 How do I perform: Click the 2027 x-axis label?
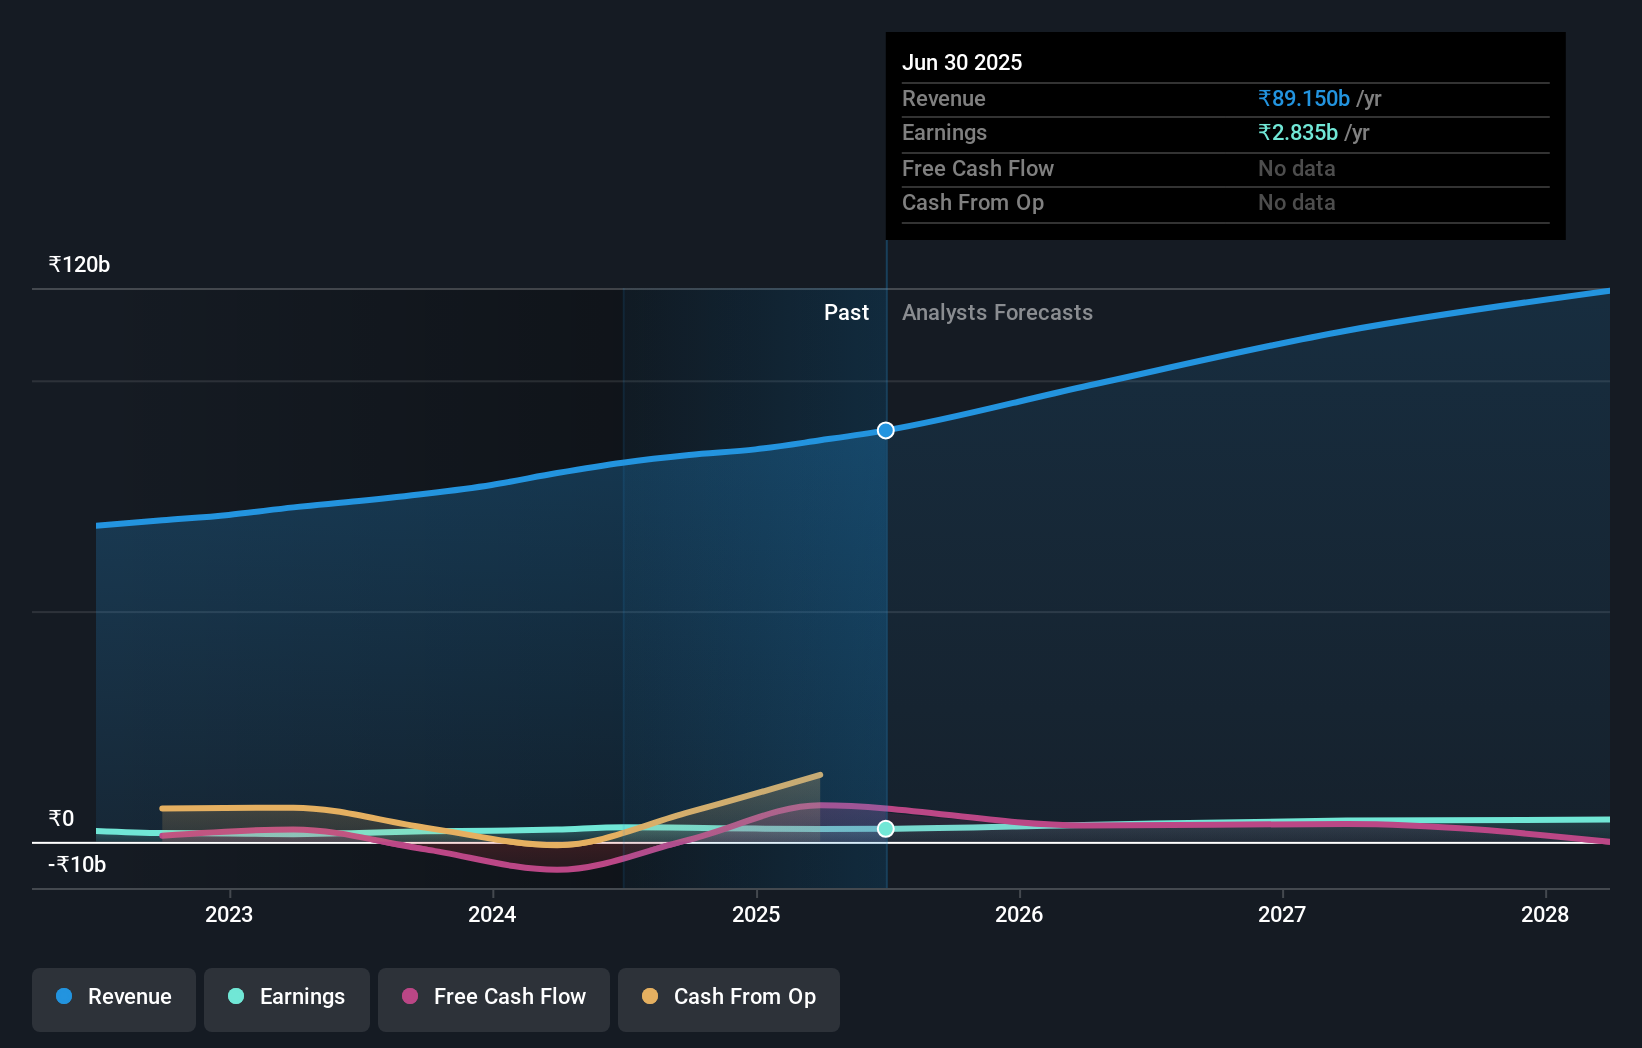[x=1282, y=914]
